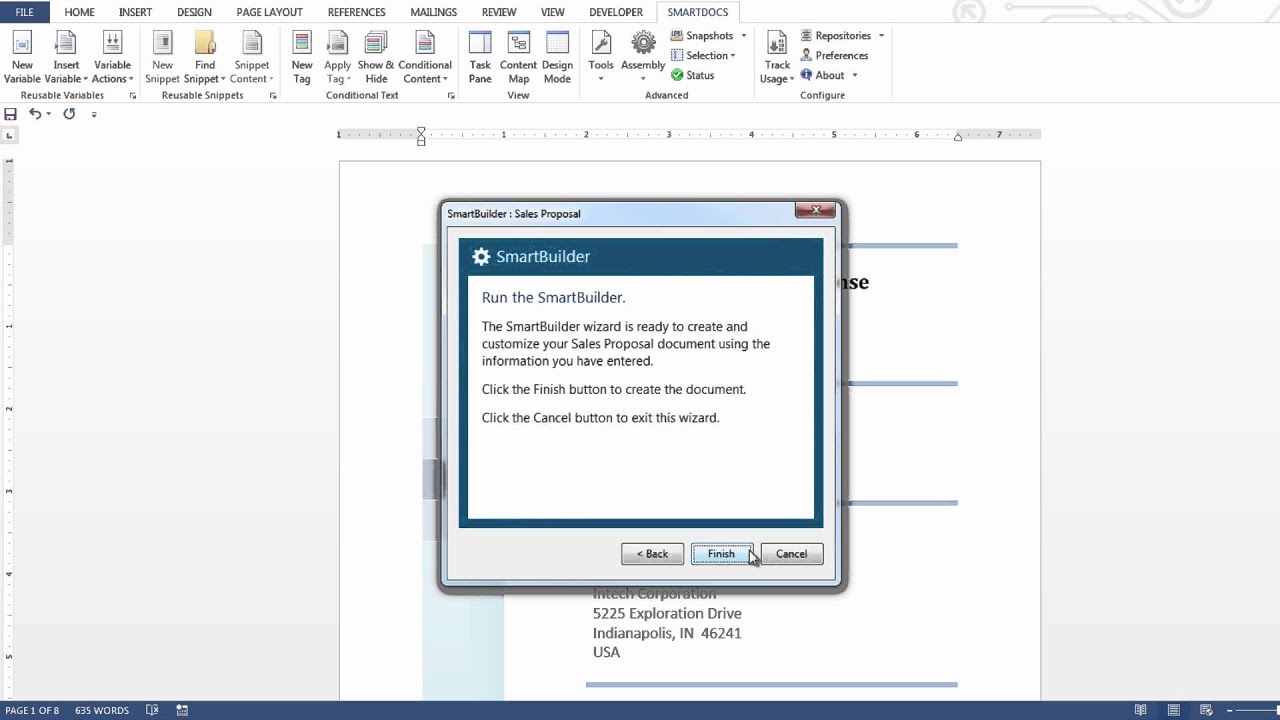Switch to the DESIGN tab
Image resolution: width=1280 pixels, height=720 pixels.
[x=194, y=12]
